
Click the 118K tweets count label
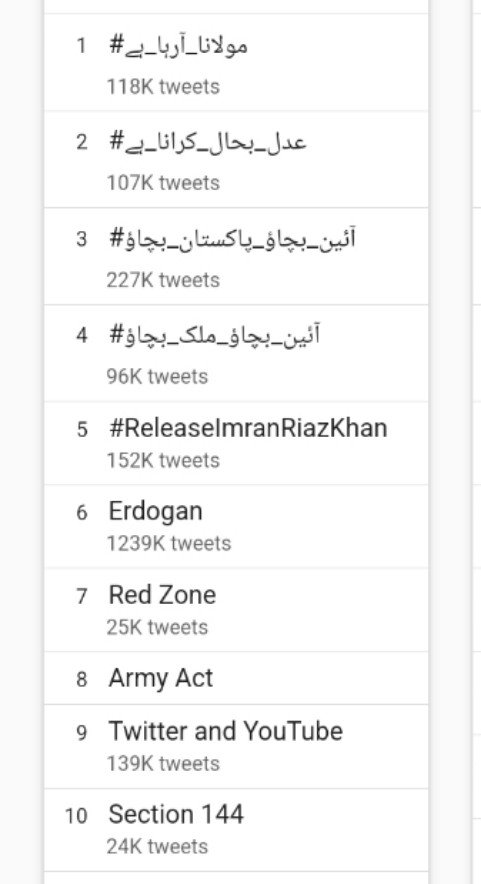pos(163,87)
